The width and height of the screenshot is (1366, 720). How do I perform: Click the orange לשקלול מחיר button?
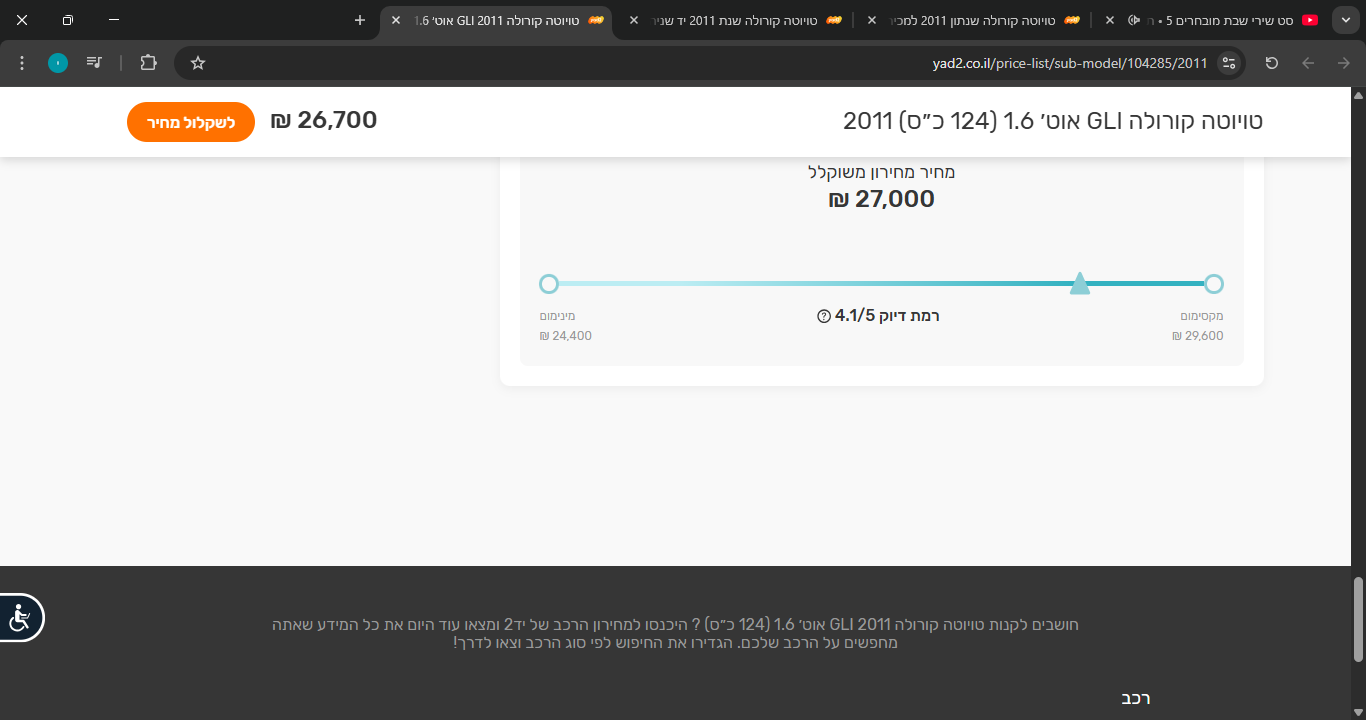click(191, 122)
